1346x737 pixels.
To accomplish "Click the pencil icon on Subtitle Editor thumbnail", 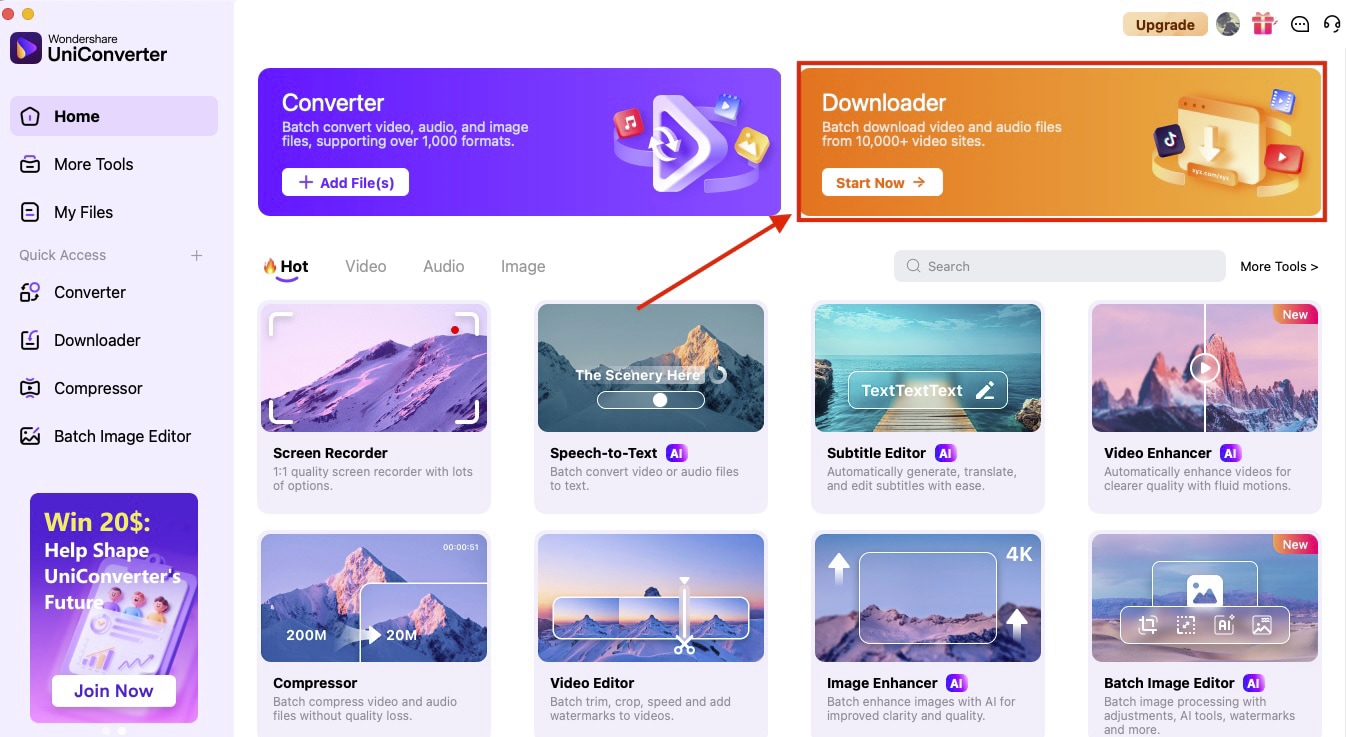I will (x=985, y=390).
